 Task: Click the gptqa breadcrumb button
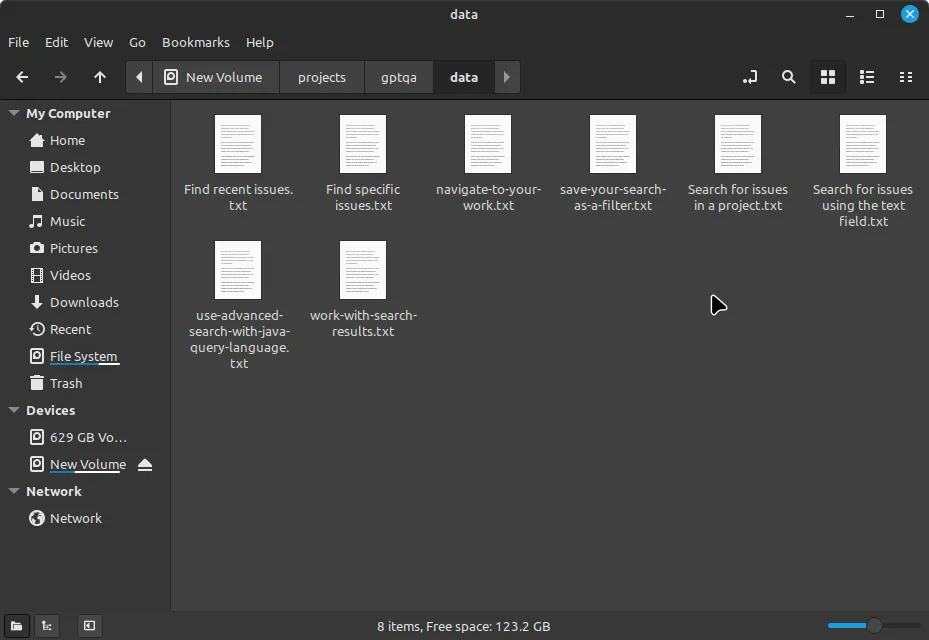(398, 77)
